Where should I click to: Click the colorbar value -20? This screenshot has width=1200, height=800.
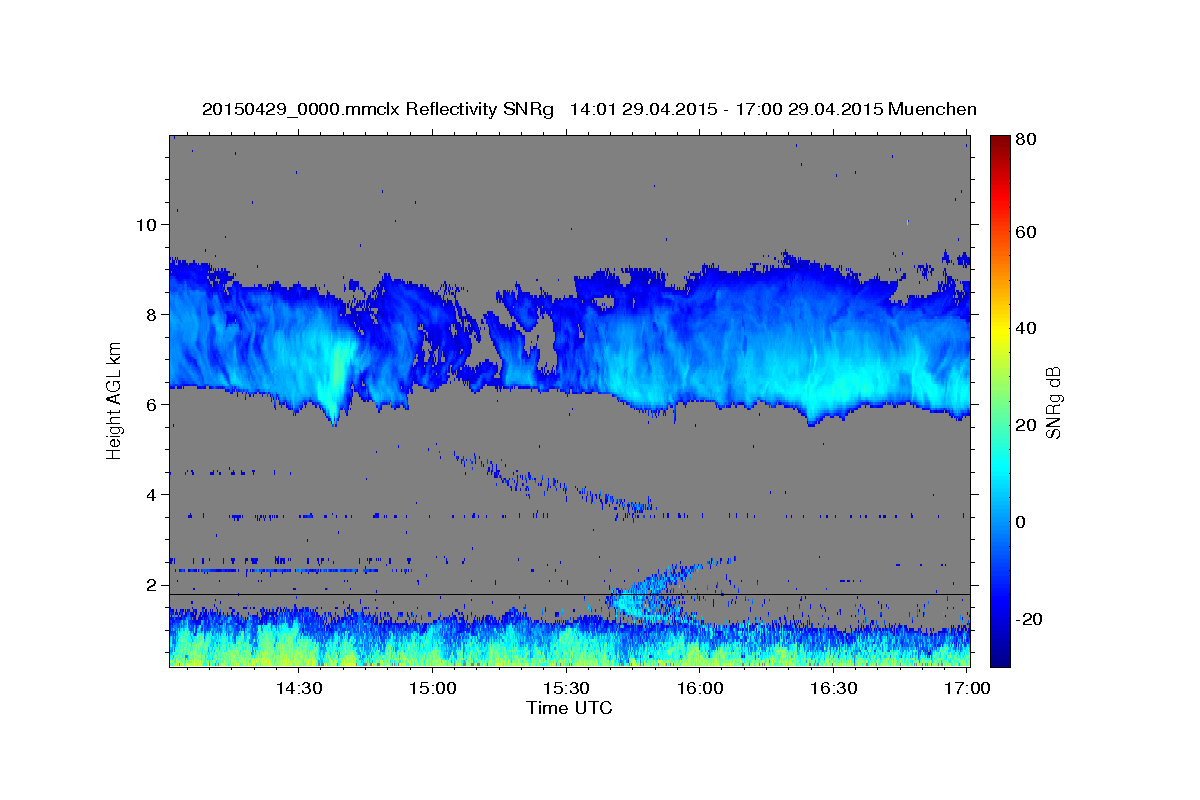1029,619
